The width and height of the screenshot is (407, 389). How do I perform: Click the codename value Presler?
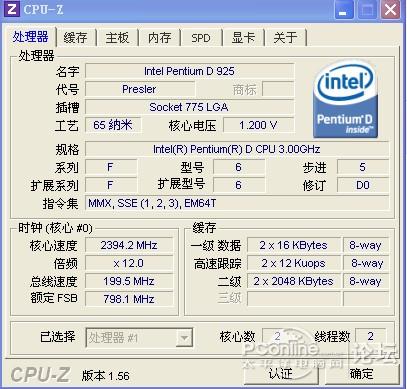(139, 89)
